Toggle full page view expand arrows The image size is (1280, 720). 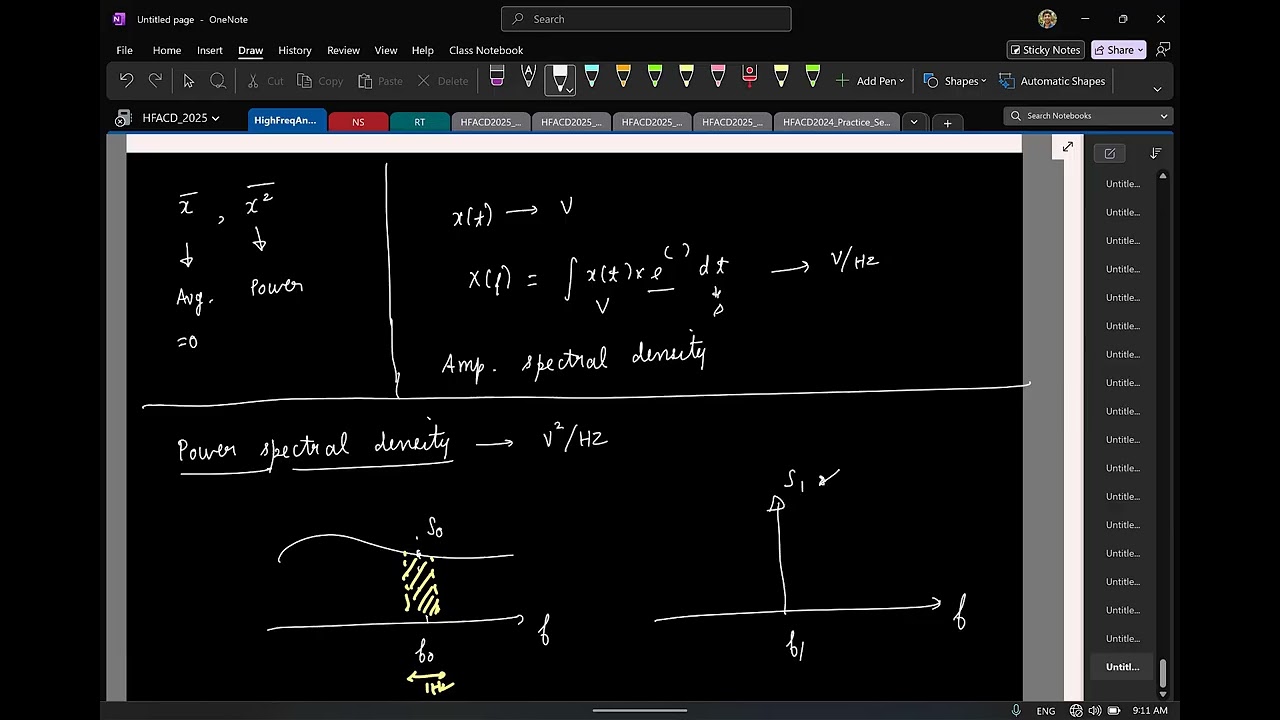tap(1068, 147)
